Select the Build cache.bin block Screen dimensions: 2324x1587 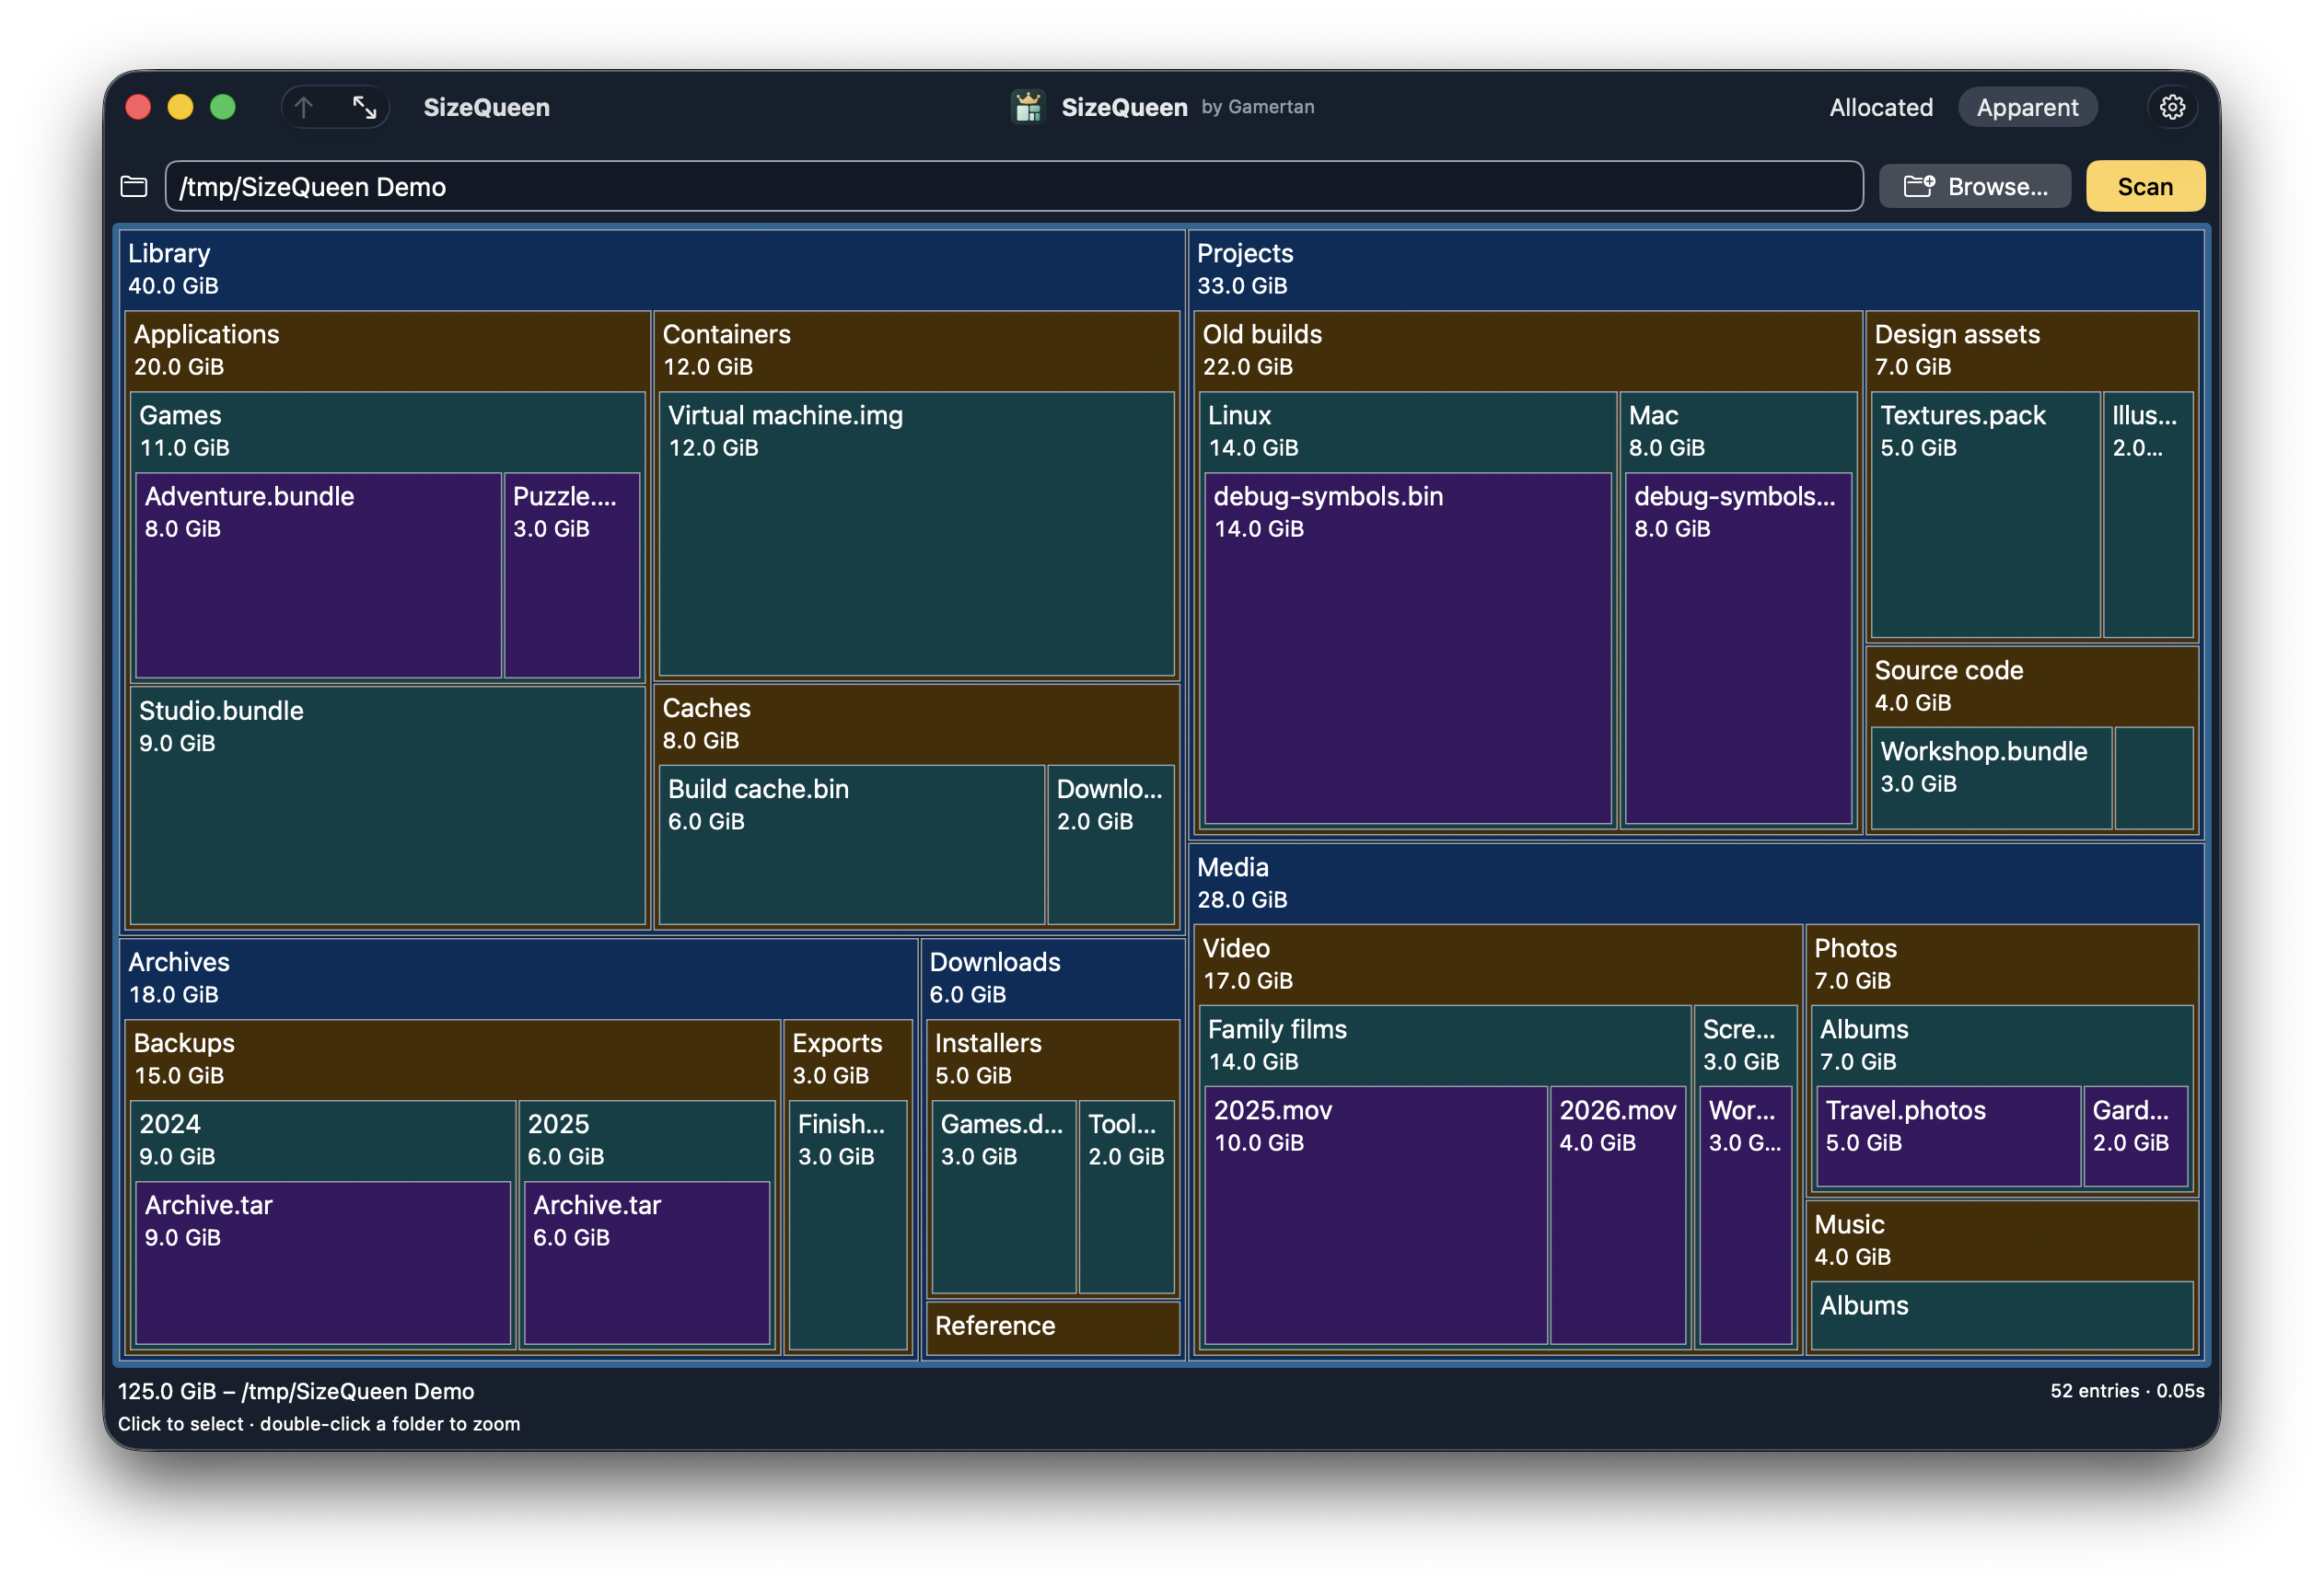tap(852, 845)
